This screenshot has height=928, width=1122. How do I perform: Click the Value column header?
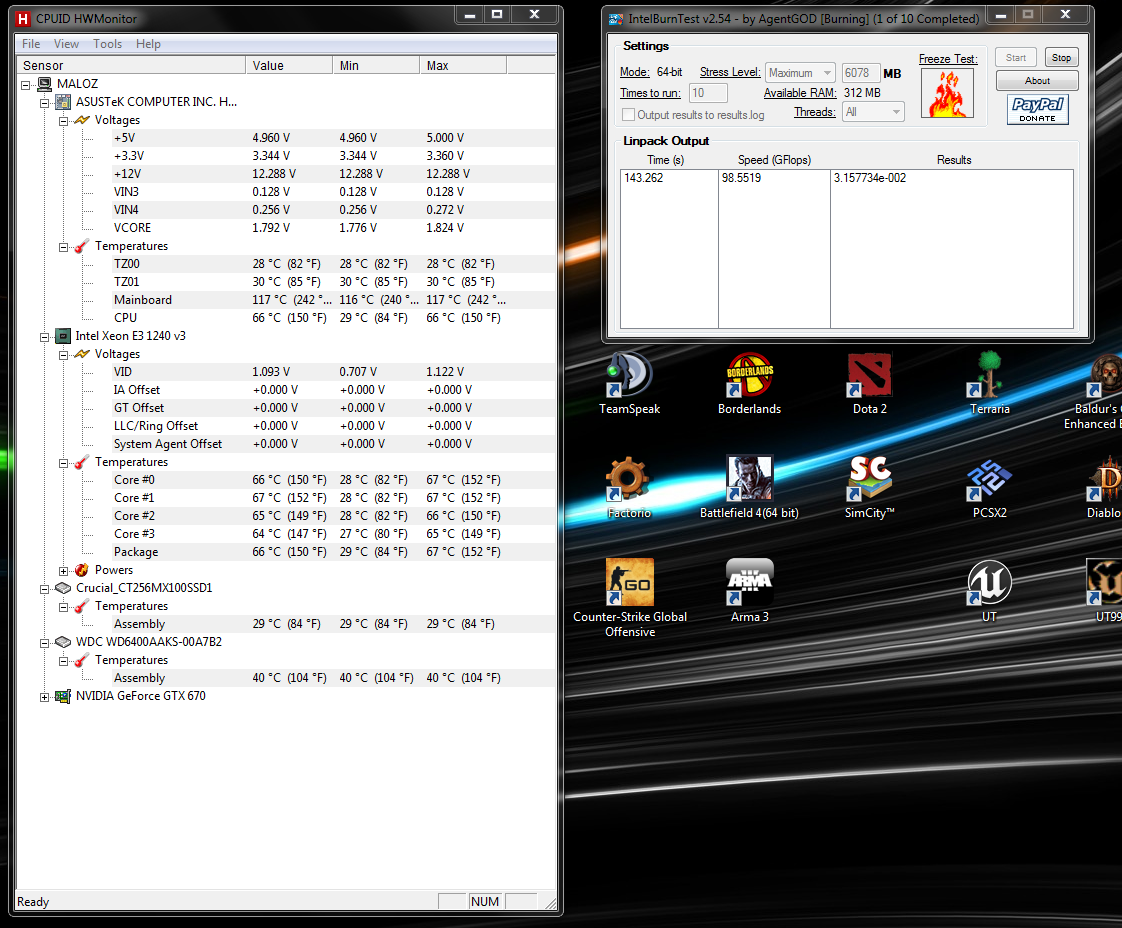(289, 65)
